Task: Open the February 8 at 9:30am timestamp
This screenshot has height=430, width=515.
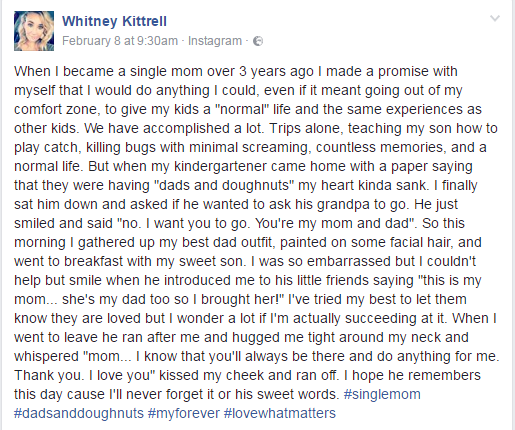Action: tap(120, 41)
